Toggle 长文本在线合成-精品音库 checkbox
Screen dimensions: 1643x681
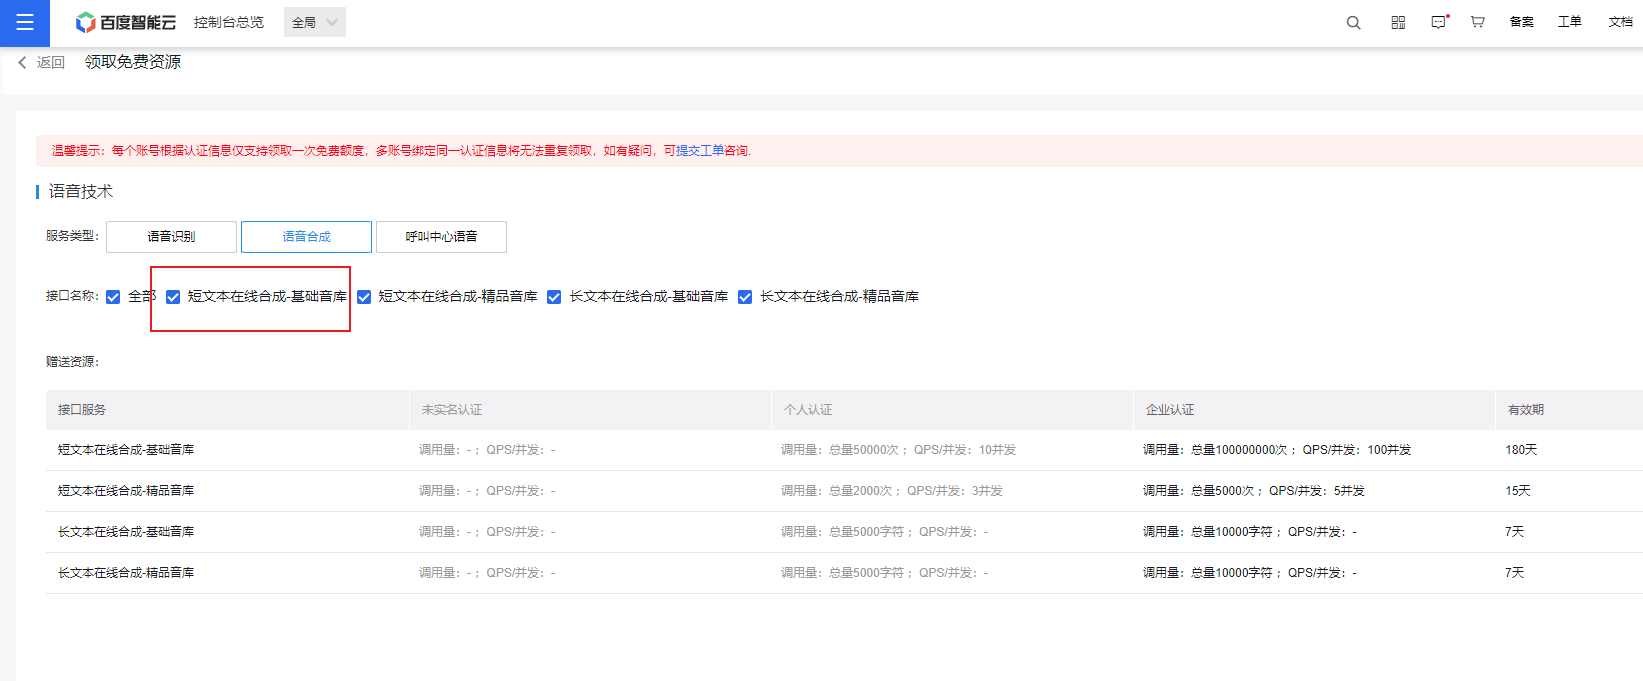tap(745, 297)
